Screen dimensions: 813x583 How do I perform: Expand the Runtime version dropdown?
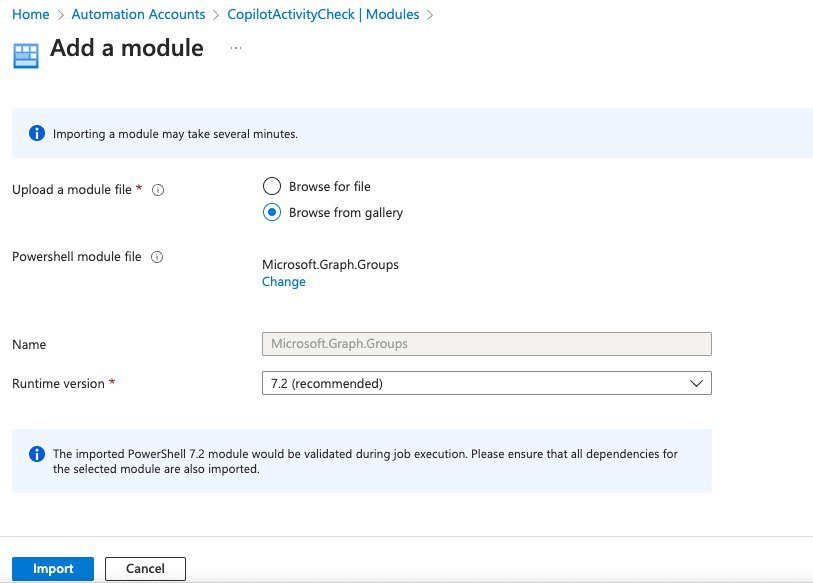pos(486,383)
